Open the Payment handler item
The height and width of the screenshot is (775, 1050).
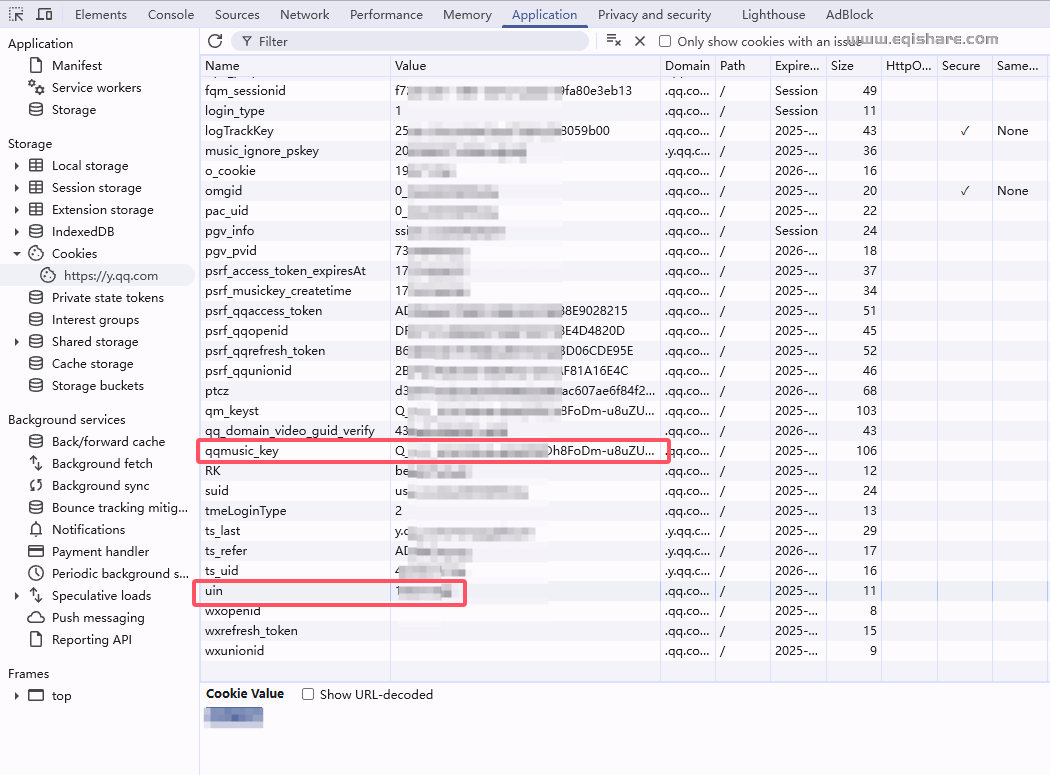[100, 552]
